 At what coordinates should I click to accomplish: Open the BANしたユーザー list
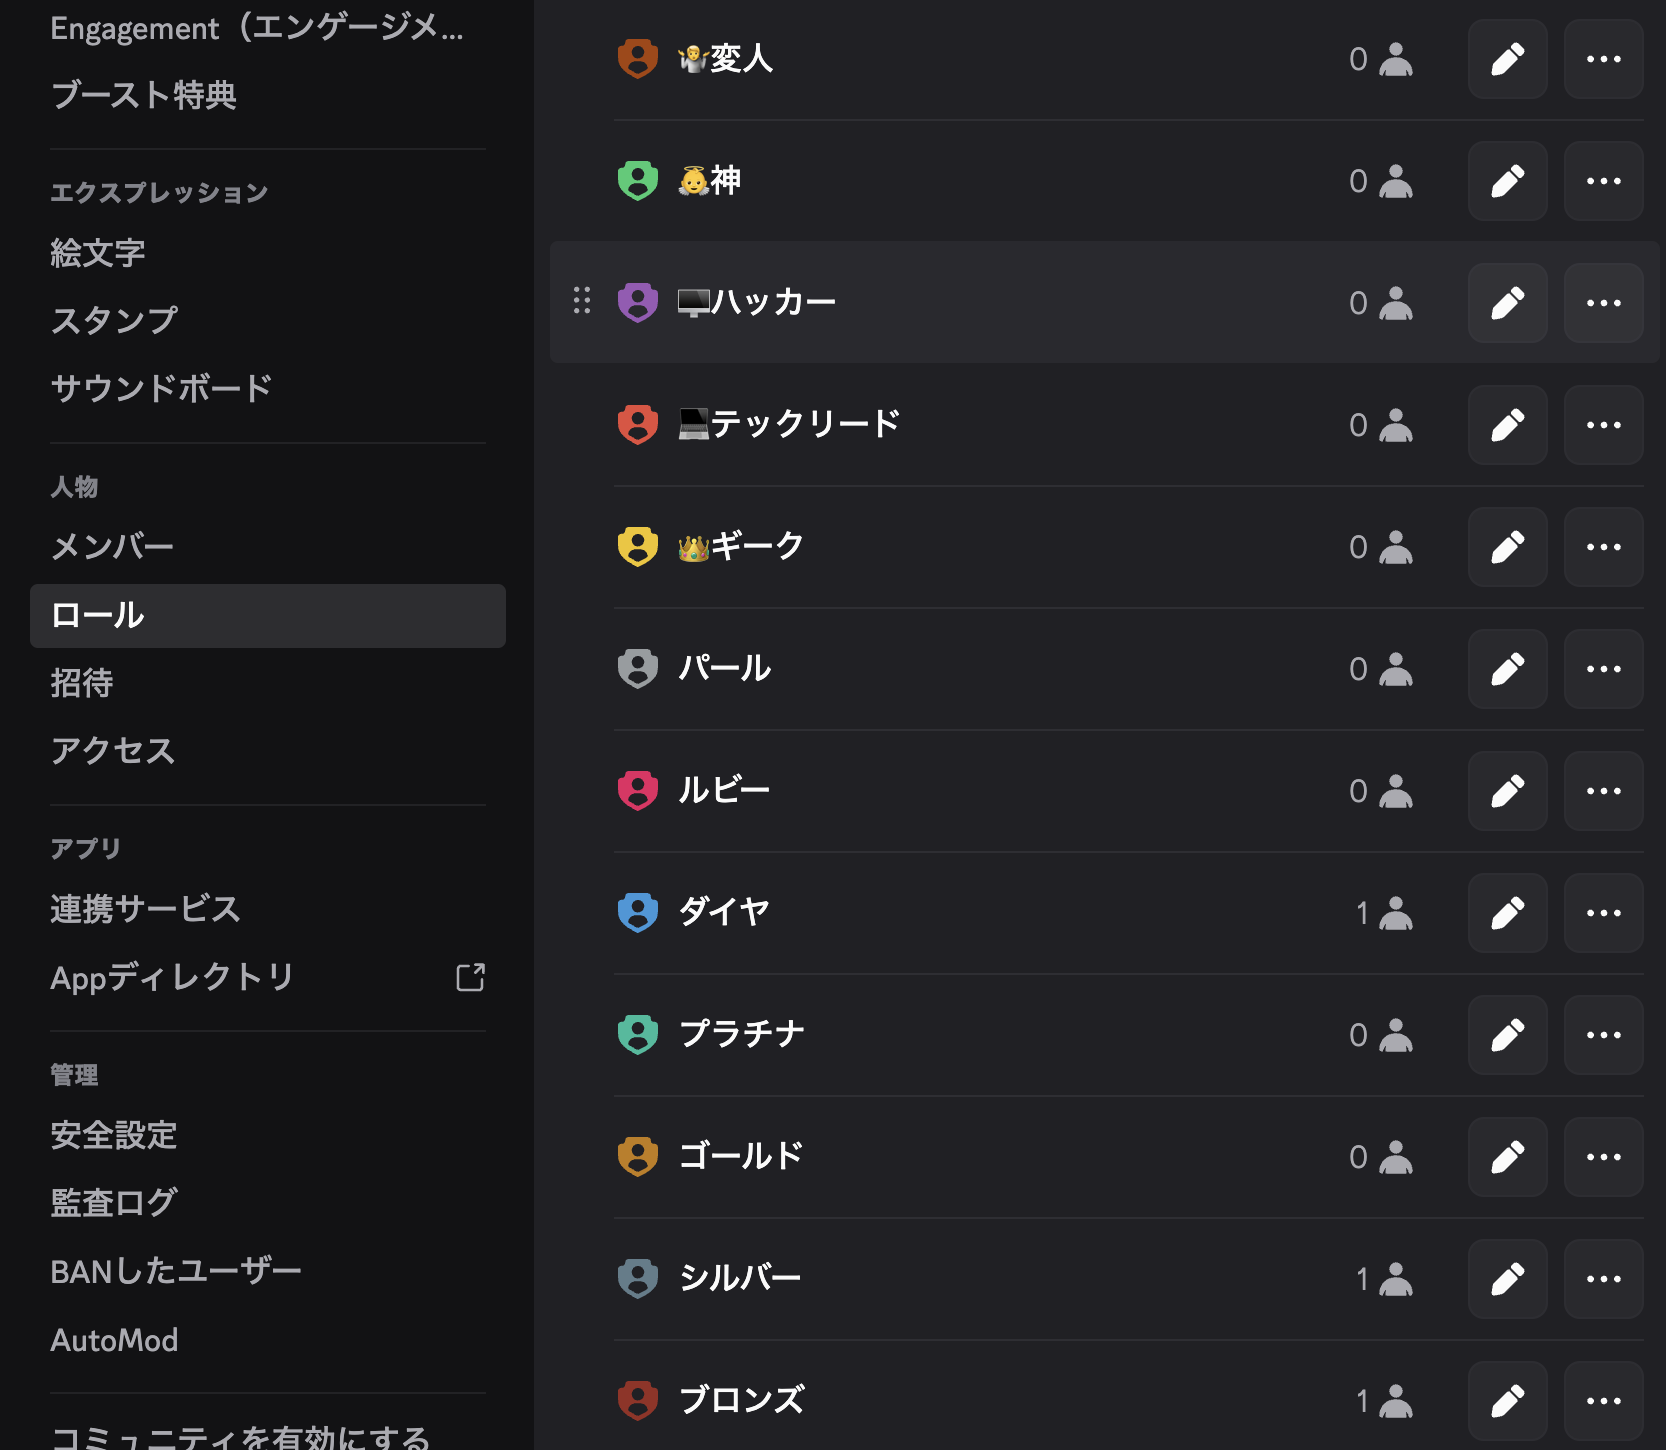pos(175,1268)
